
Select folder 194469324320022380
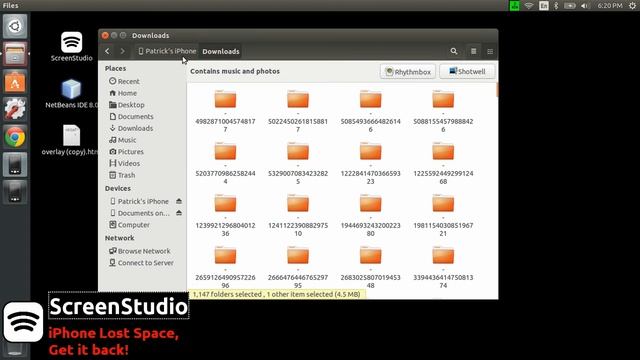[x=371, y=215]
